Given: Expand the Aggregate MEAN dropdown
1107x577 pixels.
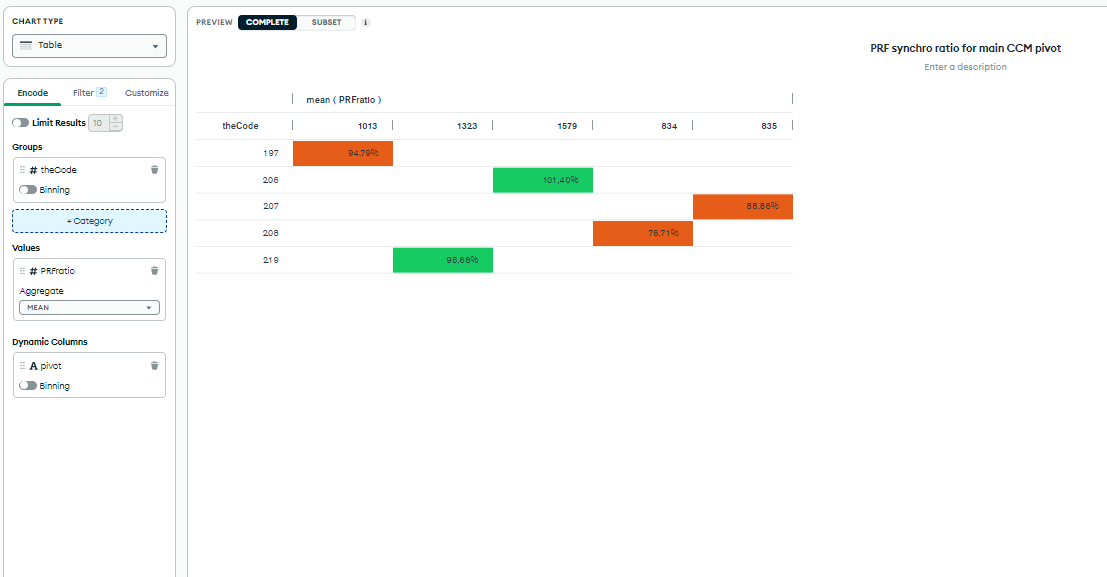Looking at the screenshot, I should pos(89,308).
